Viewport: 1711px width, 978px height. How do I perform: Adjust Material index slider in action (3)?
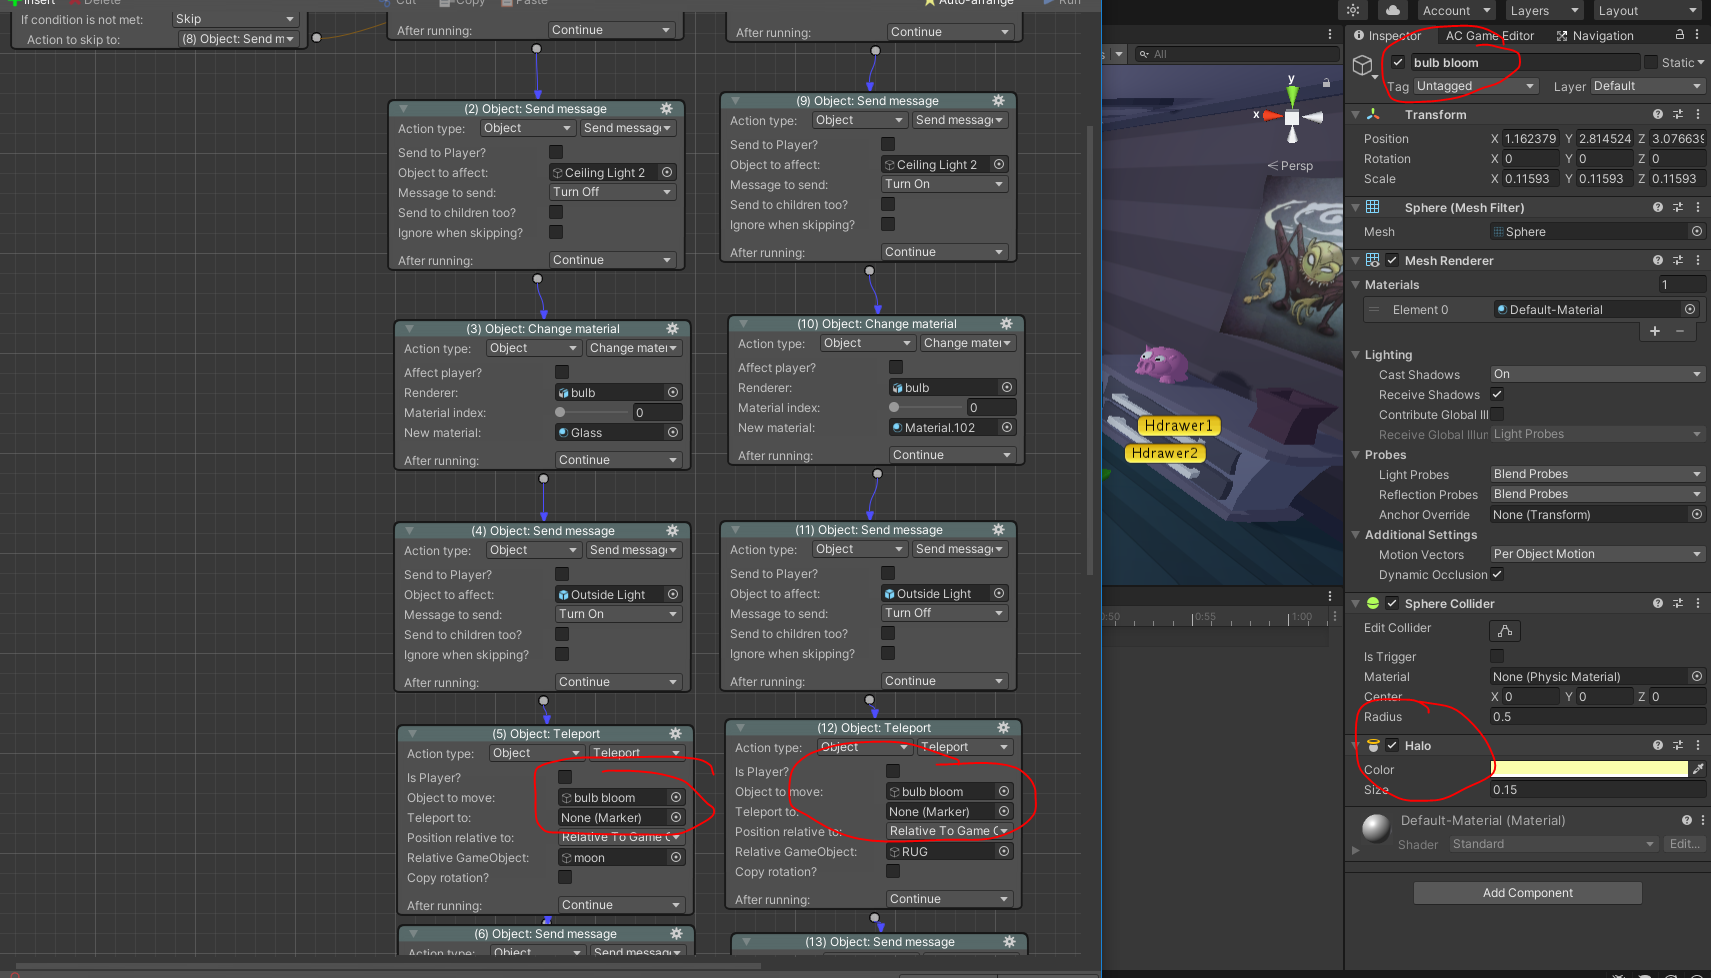(594, 412)
